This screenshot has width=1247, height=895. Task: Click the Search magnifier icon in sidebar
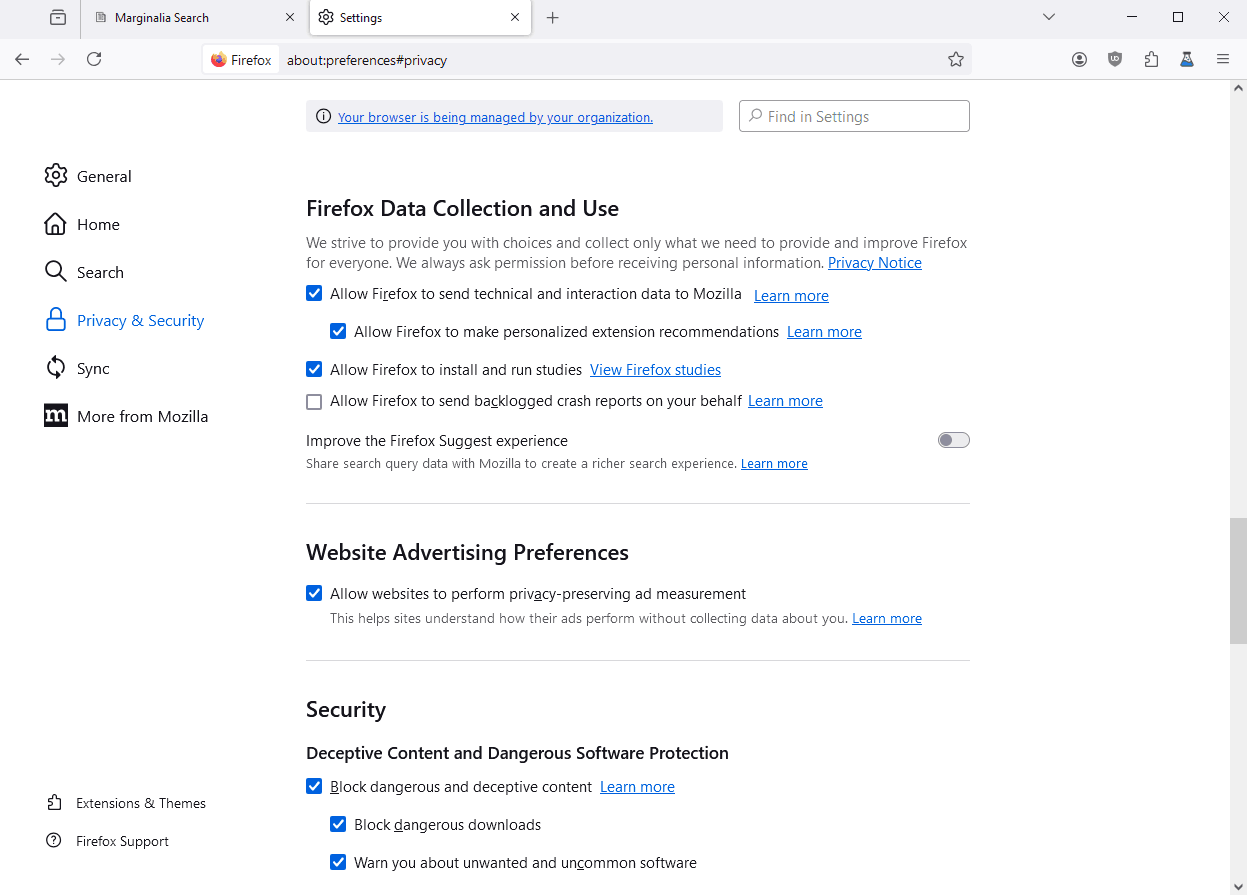click(55, 272)
